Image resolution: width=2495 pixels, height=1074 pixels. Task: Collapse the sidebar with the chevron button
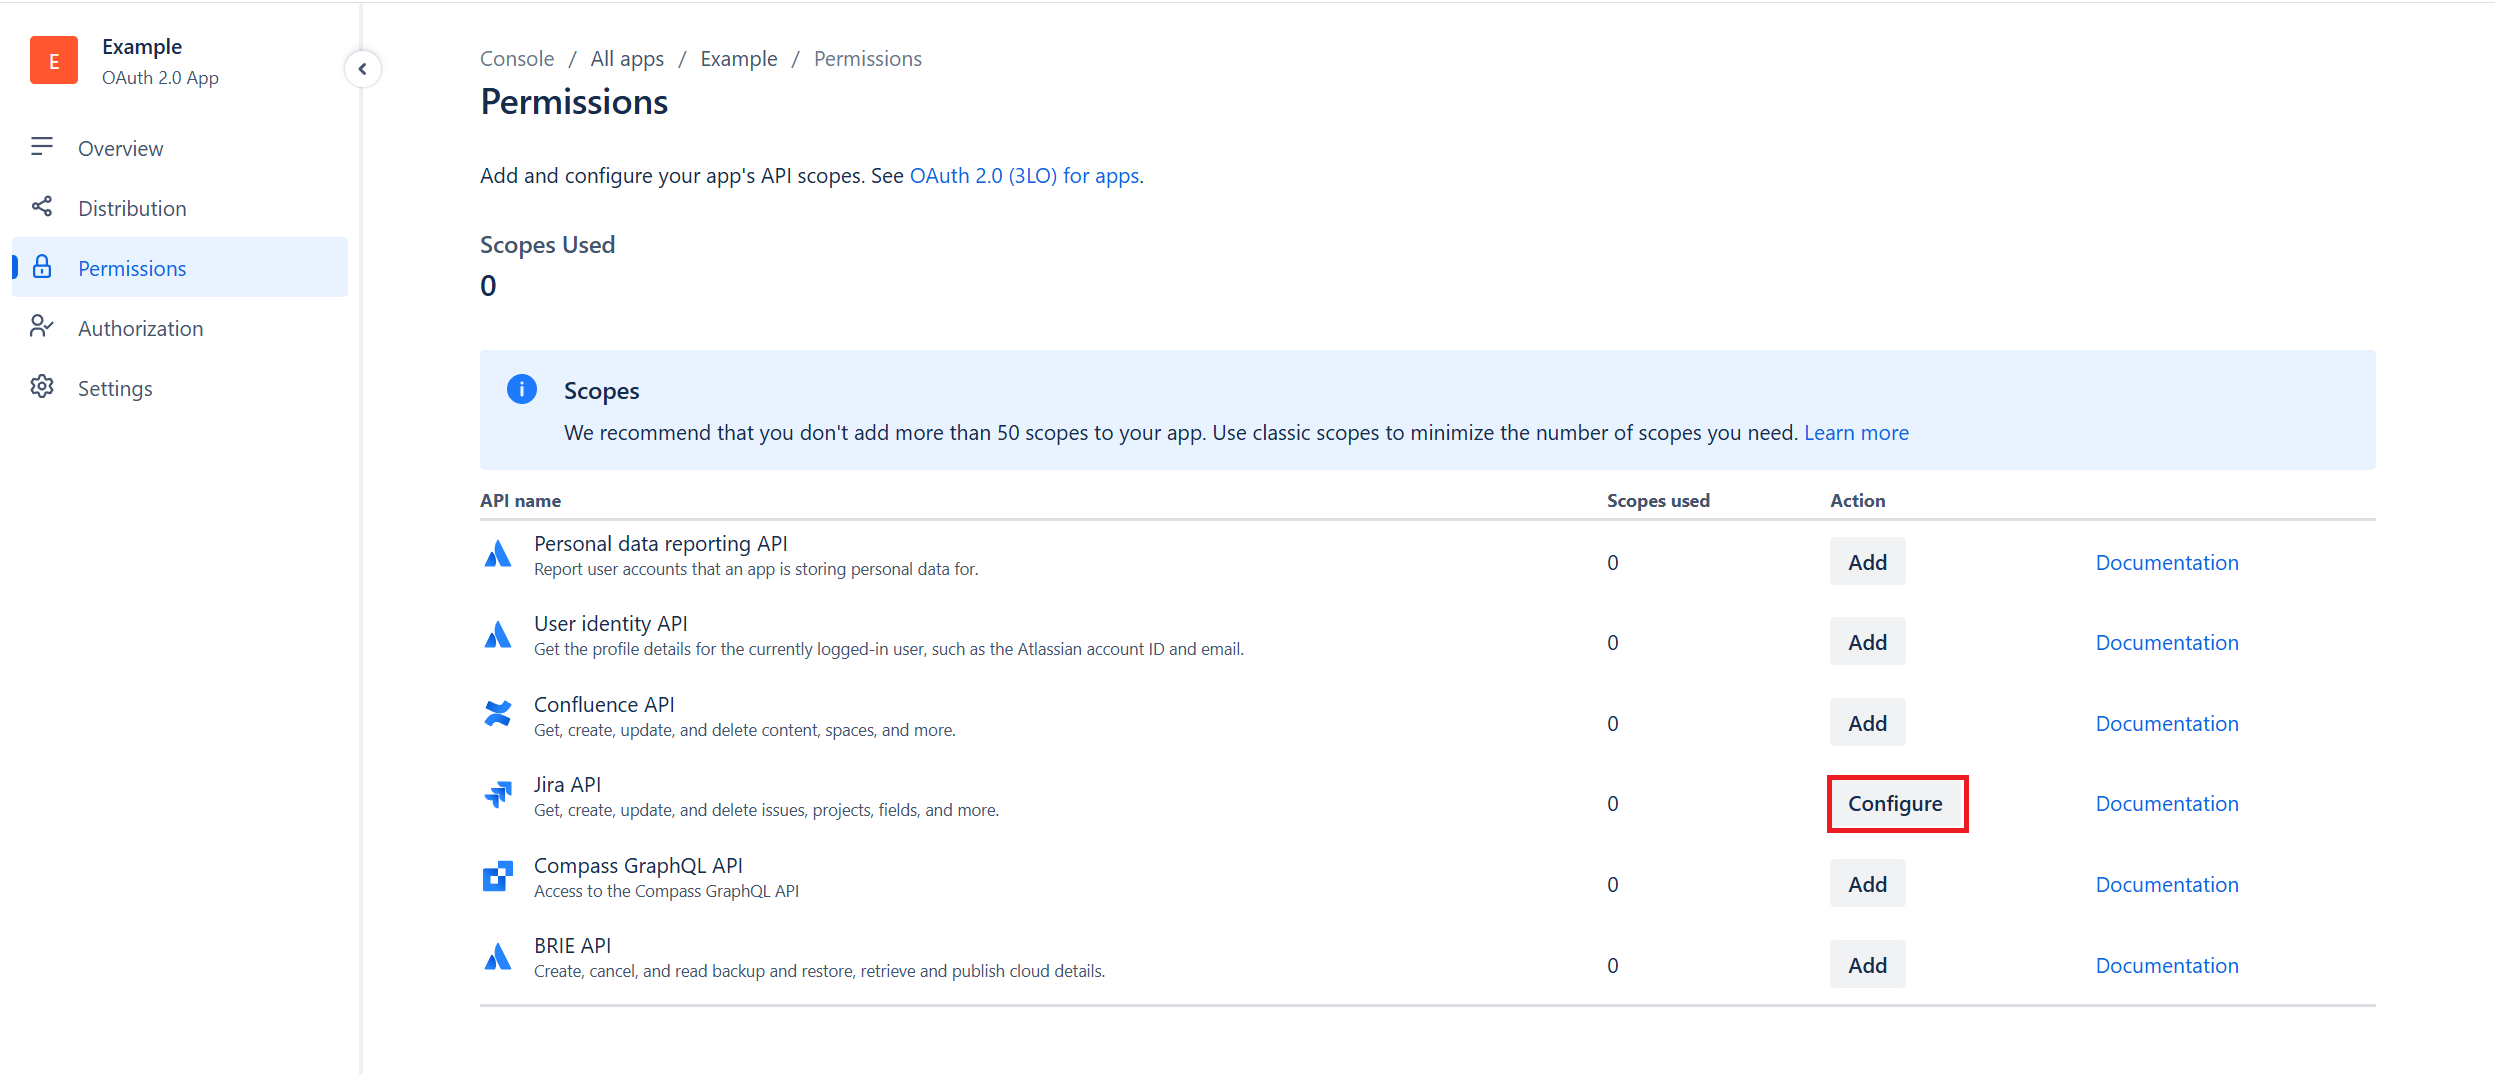363,69
